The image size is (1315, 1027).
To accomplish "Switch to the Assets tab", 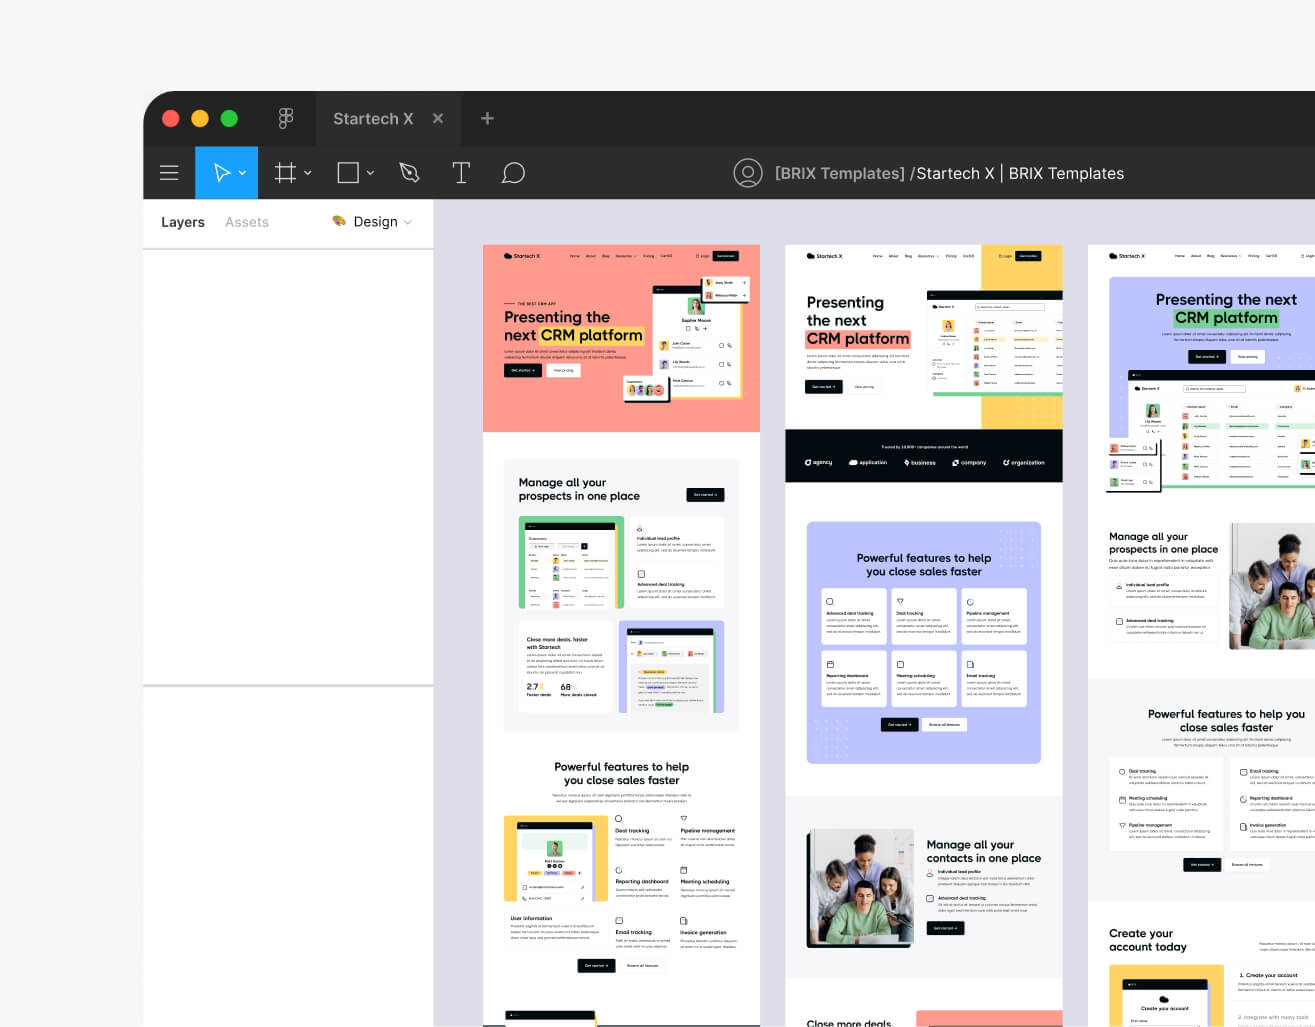I will point(246,221).
